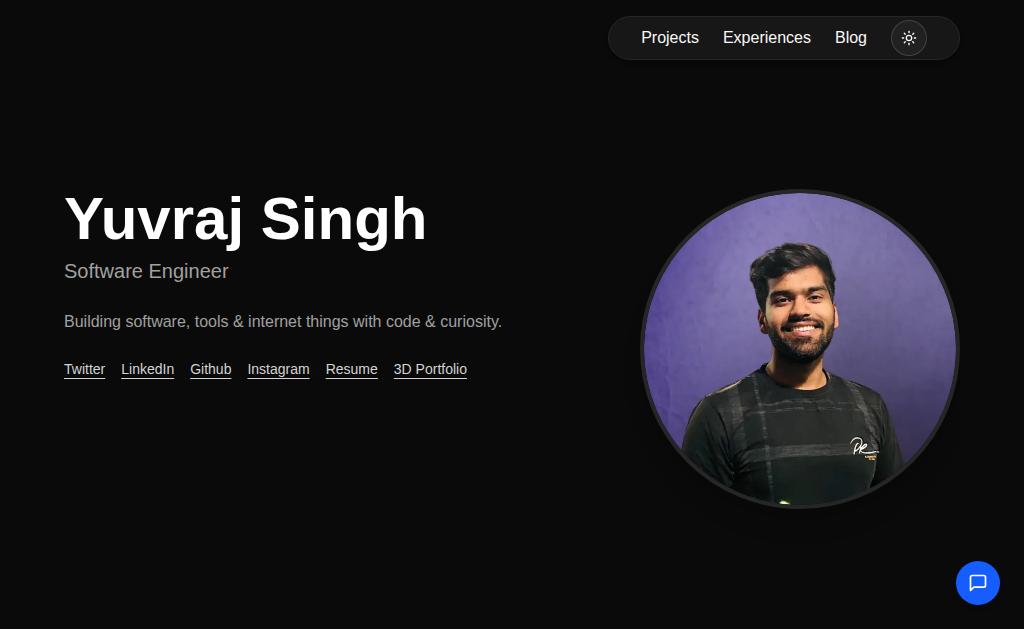This screenshot has width=1024, height=629.
Task: Click the Building software tagline text
Action: pyautogui.click(x=283, y=321)
